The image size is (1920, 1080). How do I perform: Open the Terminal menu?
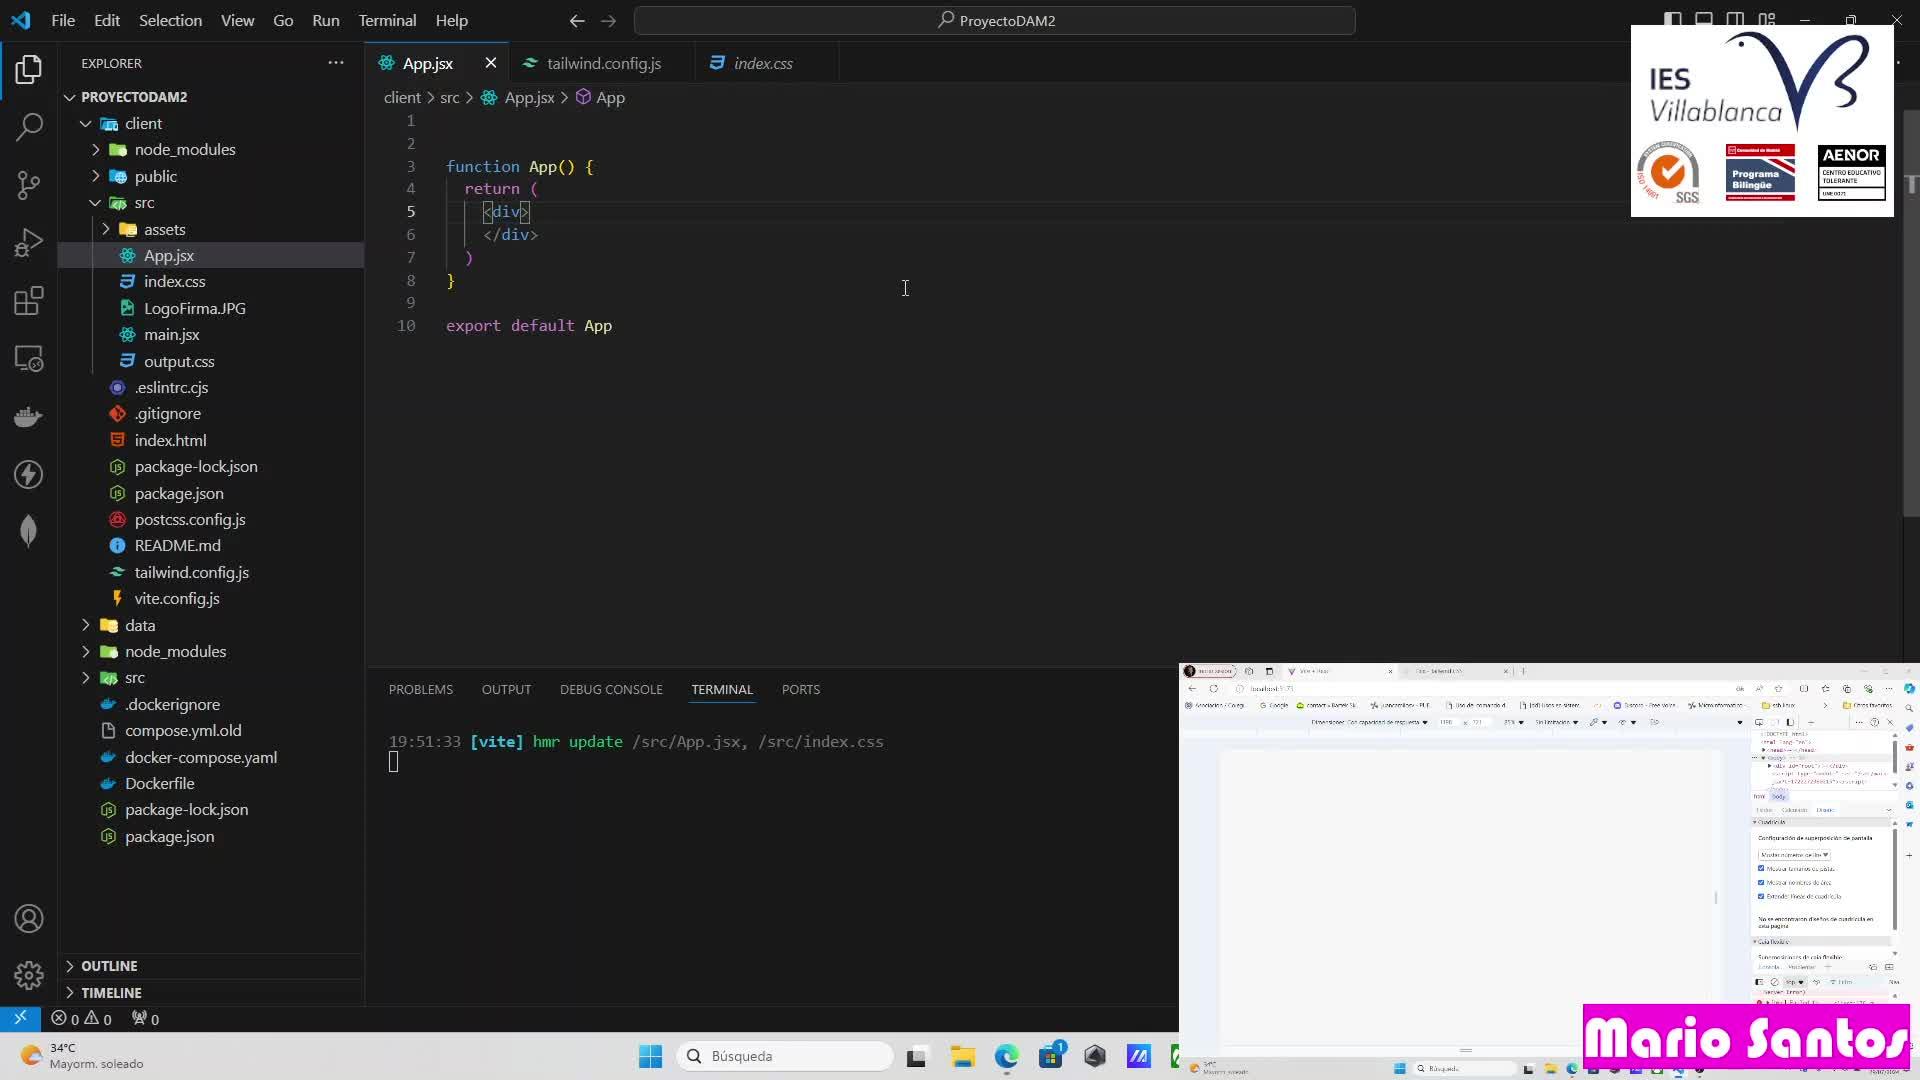click(x=387, y=20)
